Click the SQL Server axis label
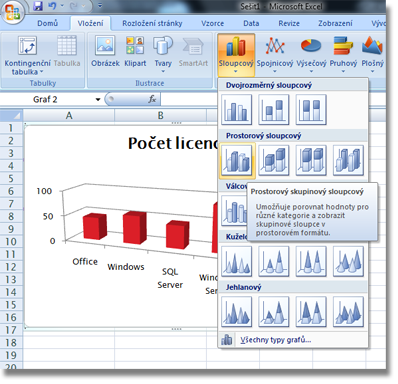 point(170,278)
